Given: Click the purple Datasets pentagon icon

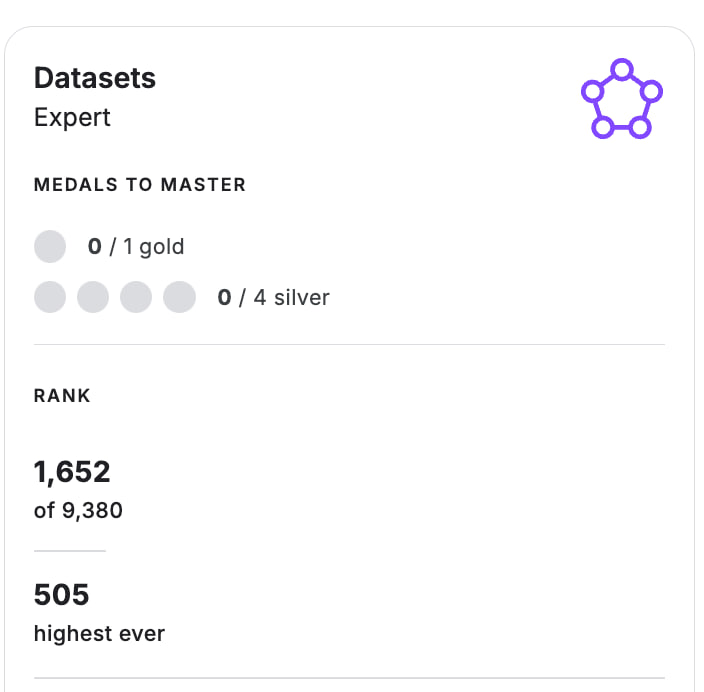Looking at the screenshot, I should coord(621,99).
